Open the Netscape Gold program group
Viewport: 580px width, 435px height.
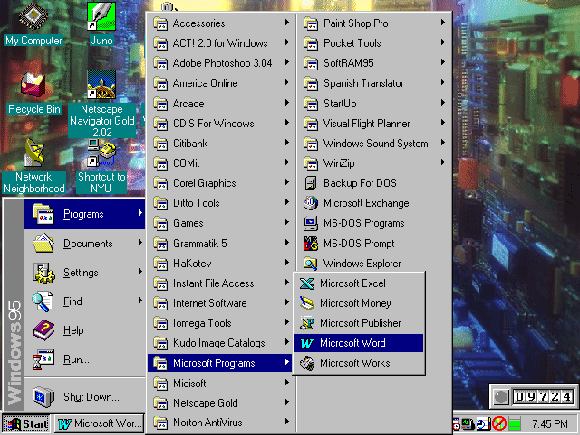coord(220,403)
